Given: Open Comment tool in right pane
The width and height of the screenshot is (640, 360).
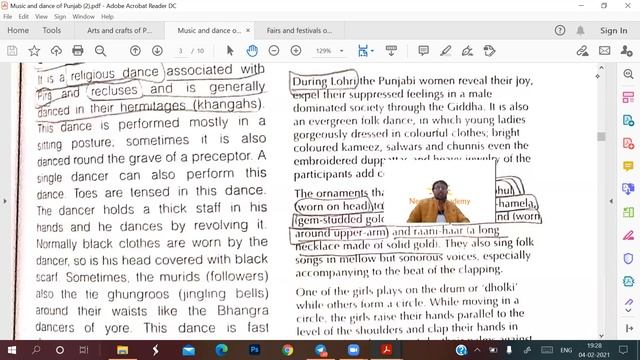Looking at the screenshot, I should click(629, 166).
